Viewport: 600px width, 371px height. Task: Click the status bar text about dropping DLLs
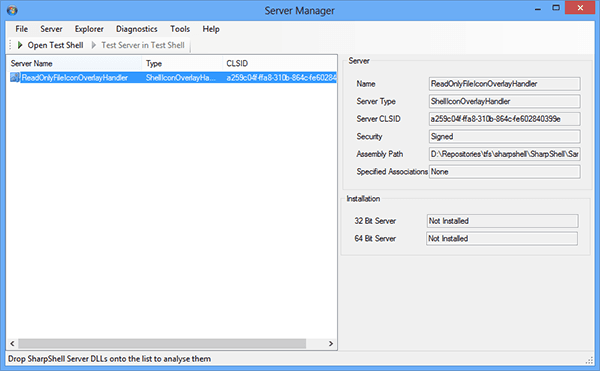(x=109, y=359)
